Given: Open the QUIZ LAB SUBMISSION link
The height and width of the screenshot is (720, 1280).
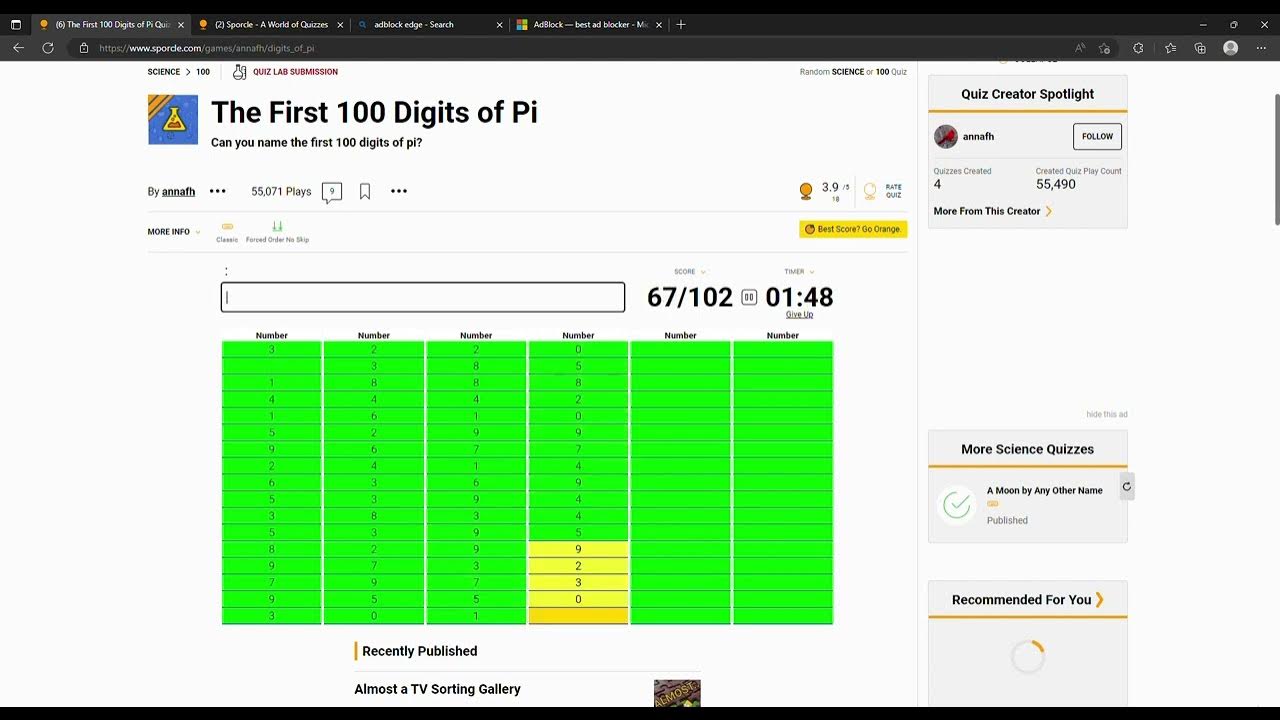Looking at the screenshot, I should click(295, 72).
